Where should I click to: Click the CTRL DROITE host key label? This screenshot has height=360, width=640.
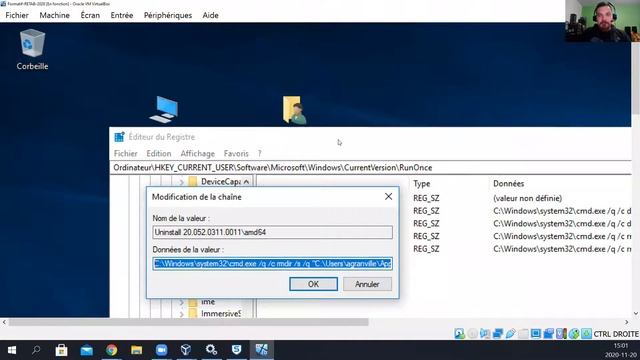(616, 334)
